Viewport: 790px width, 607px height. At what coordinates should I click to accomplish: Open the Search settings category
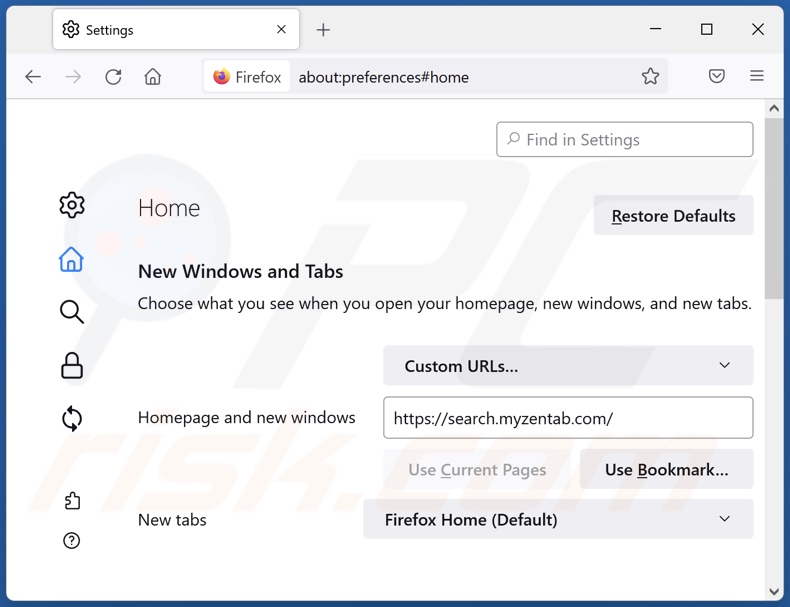[x=71, y=312]
